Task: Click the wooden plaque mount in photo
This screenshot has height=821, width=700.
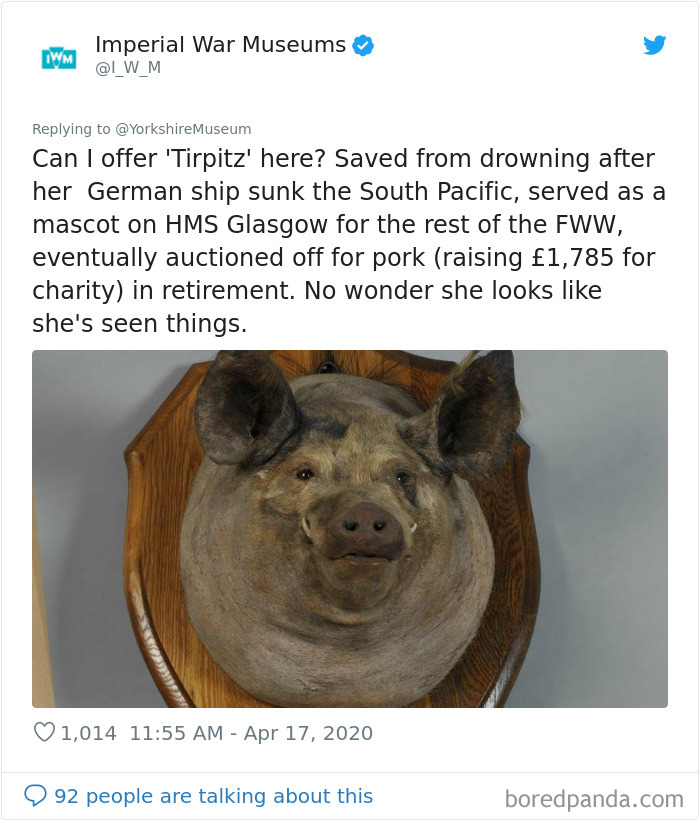Action: tap(152, 524)
